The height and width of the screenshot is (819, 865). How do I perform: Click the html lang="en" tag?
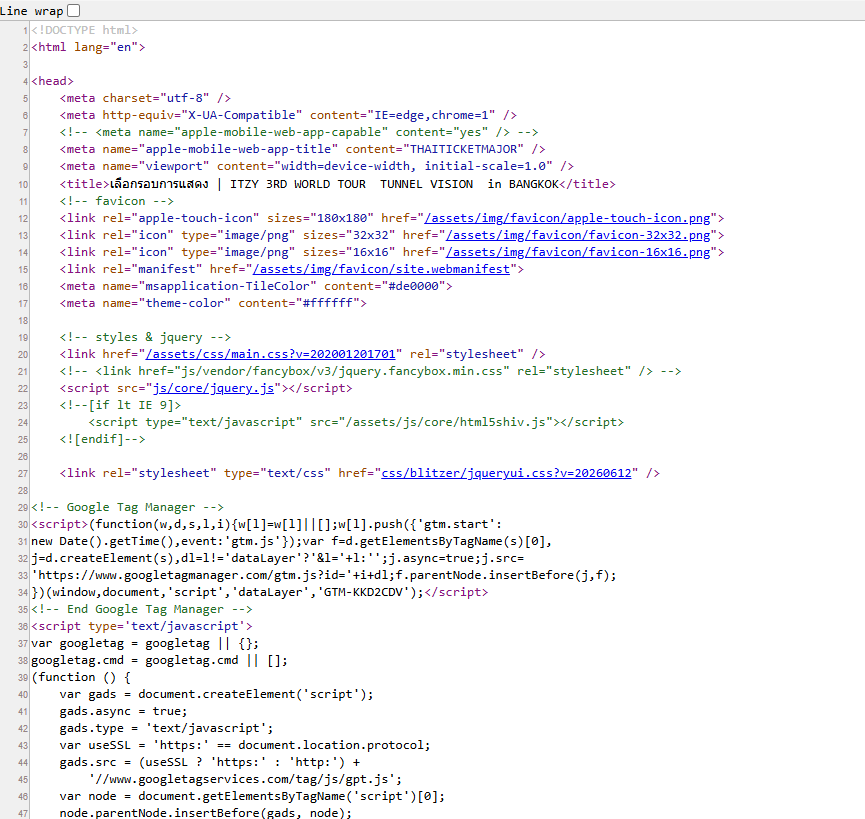coord(88,47)
